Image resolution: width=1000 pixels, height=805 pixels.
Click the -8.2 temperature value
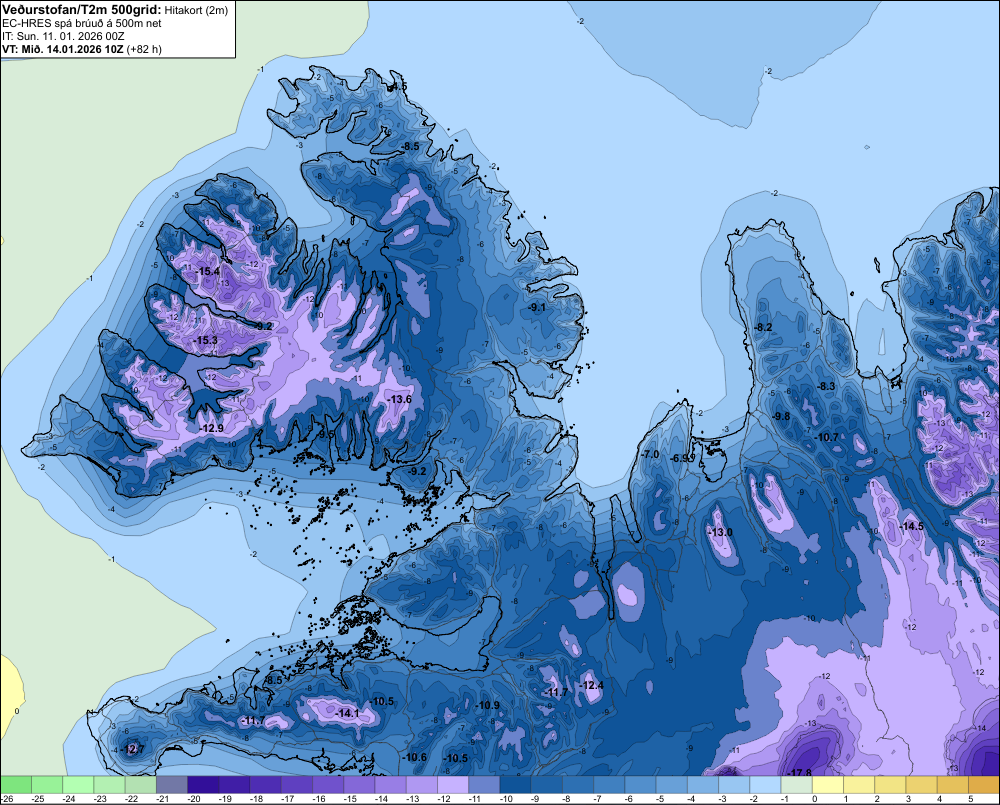[763, 327]
